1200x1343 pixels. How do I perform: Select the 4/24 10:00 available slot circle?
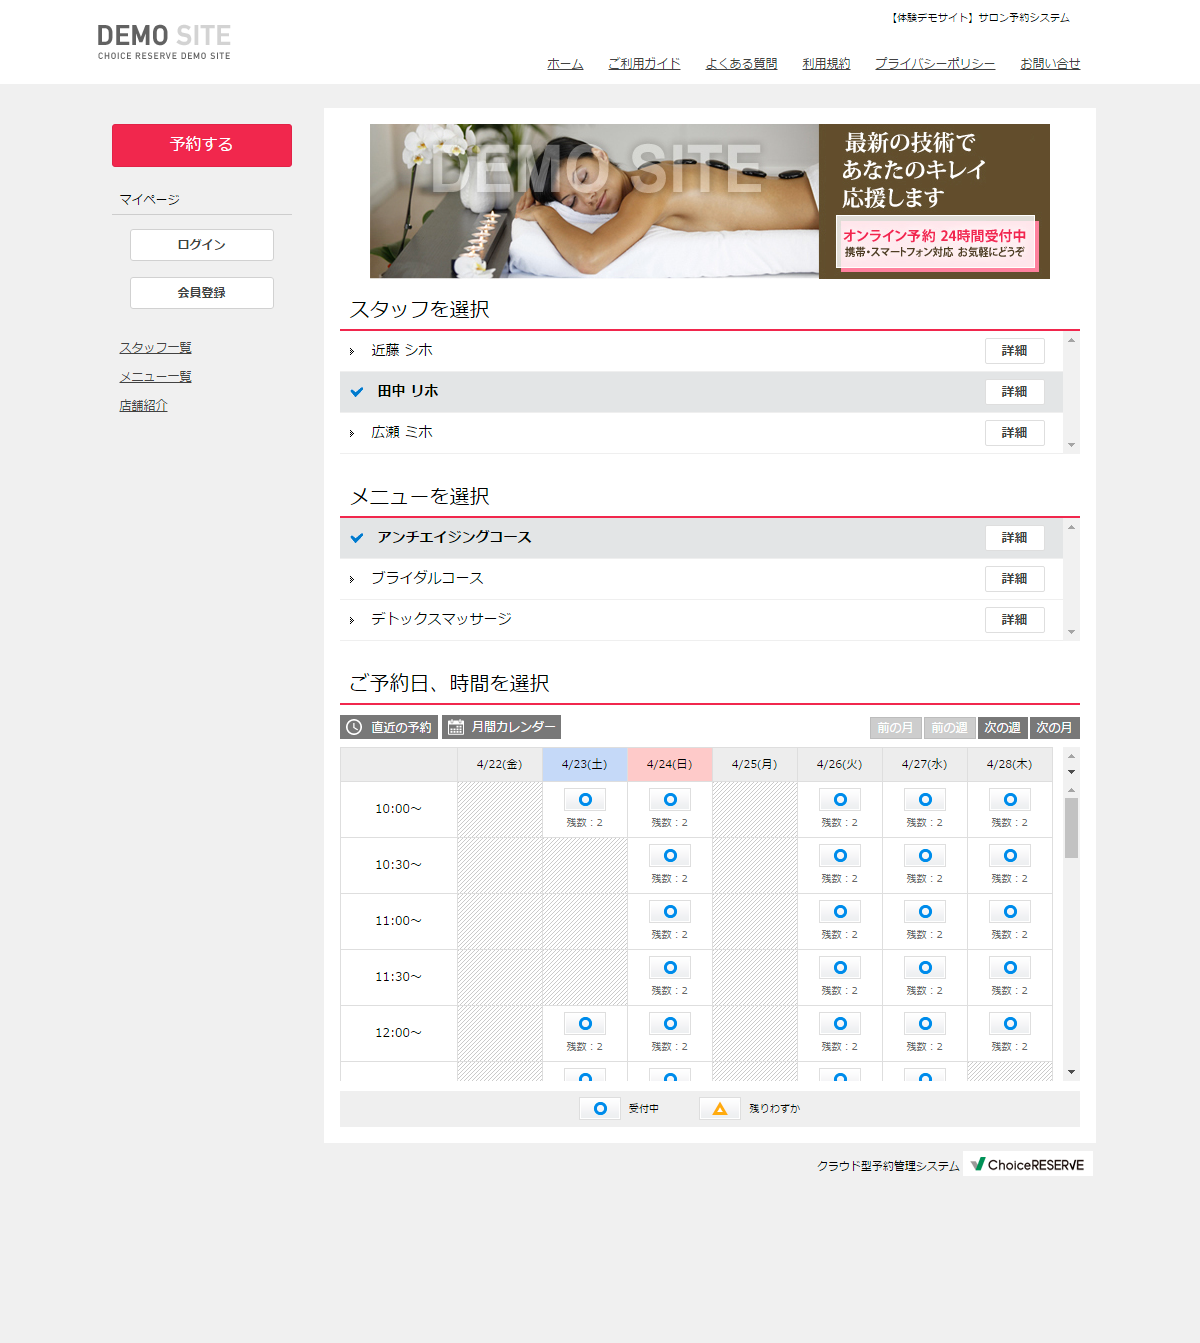(x=670, y=800)
